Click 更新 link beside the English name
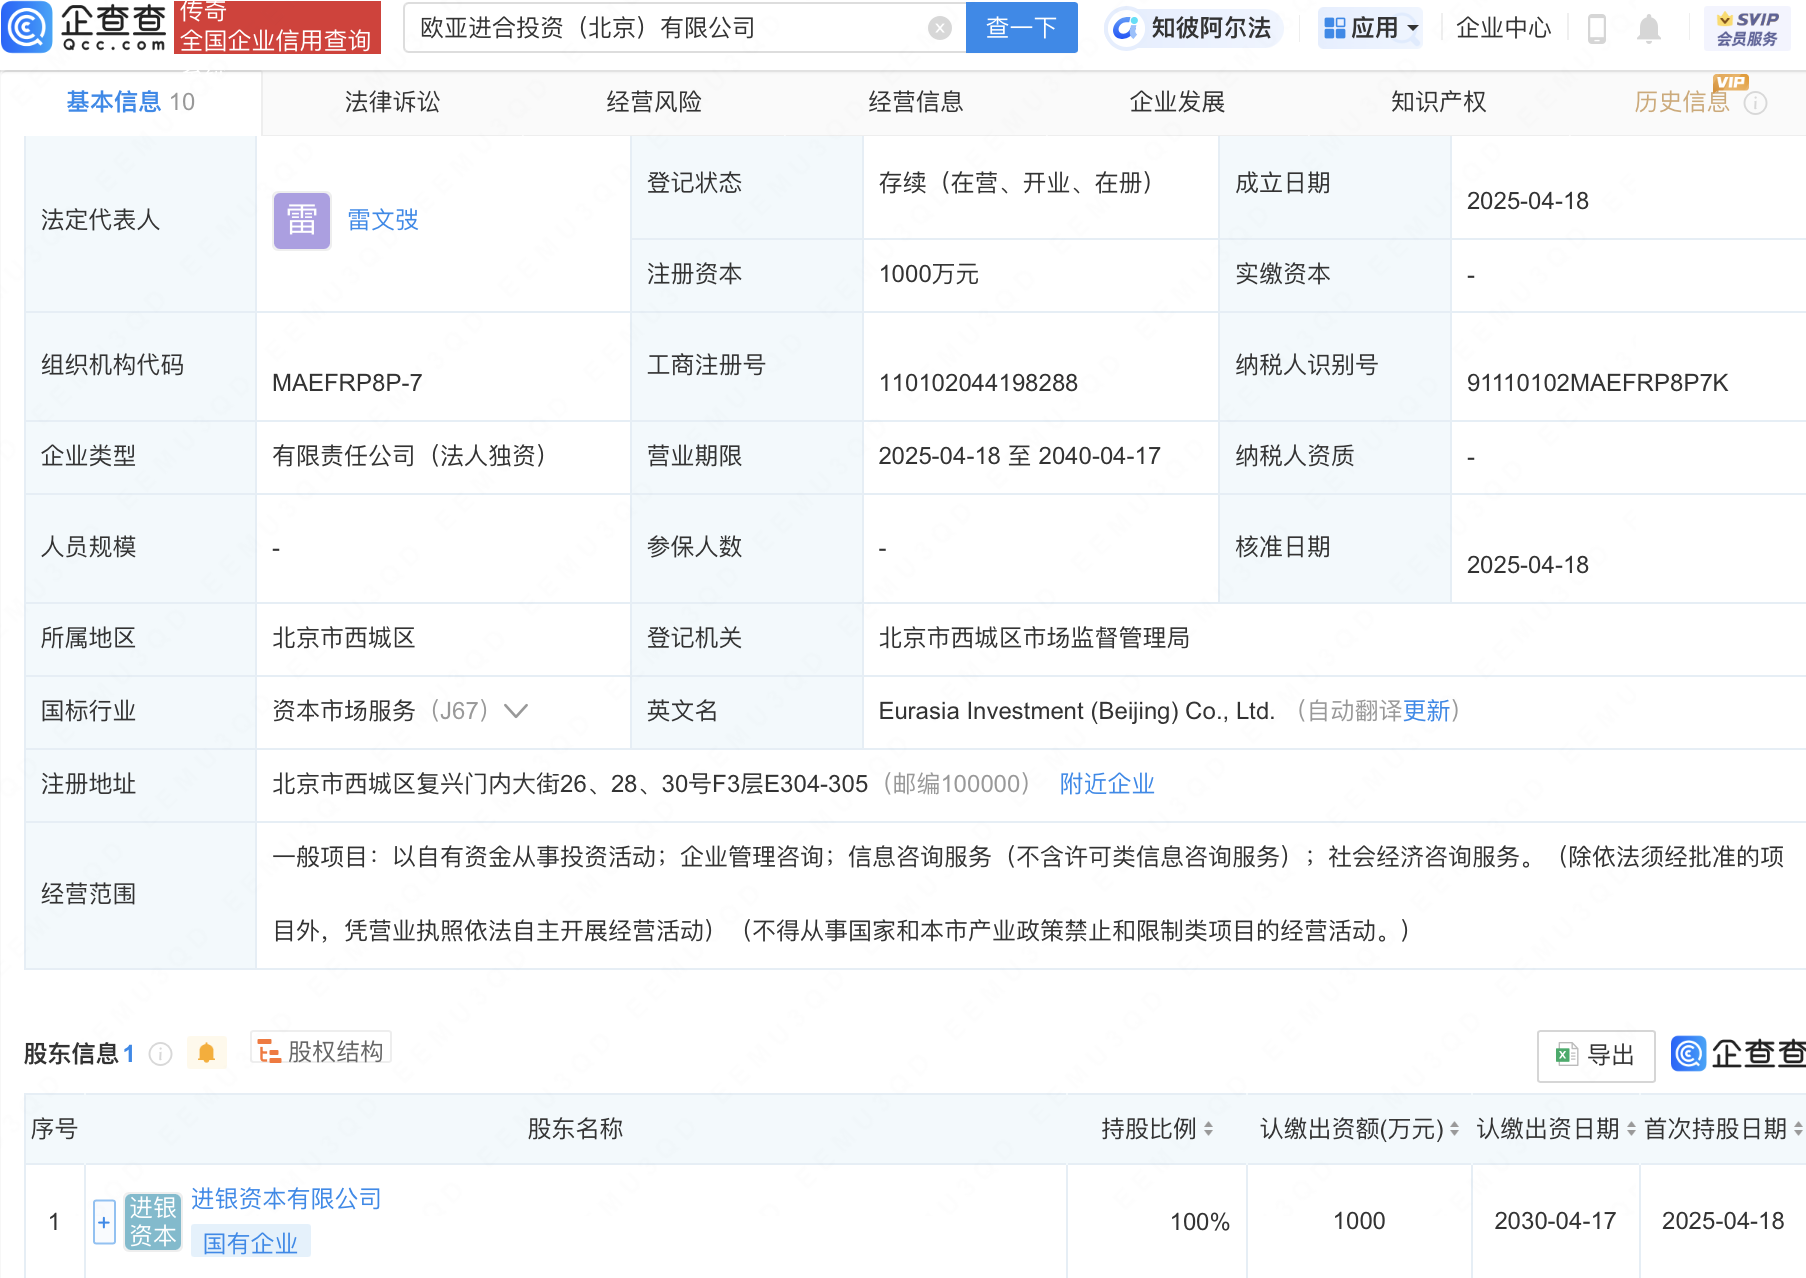This screenshot has height=1278, width=1806. click(1426, 711)
